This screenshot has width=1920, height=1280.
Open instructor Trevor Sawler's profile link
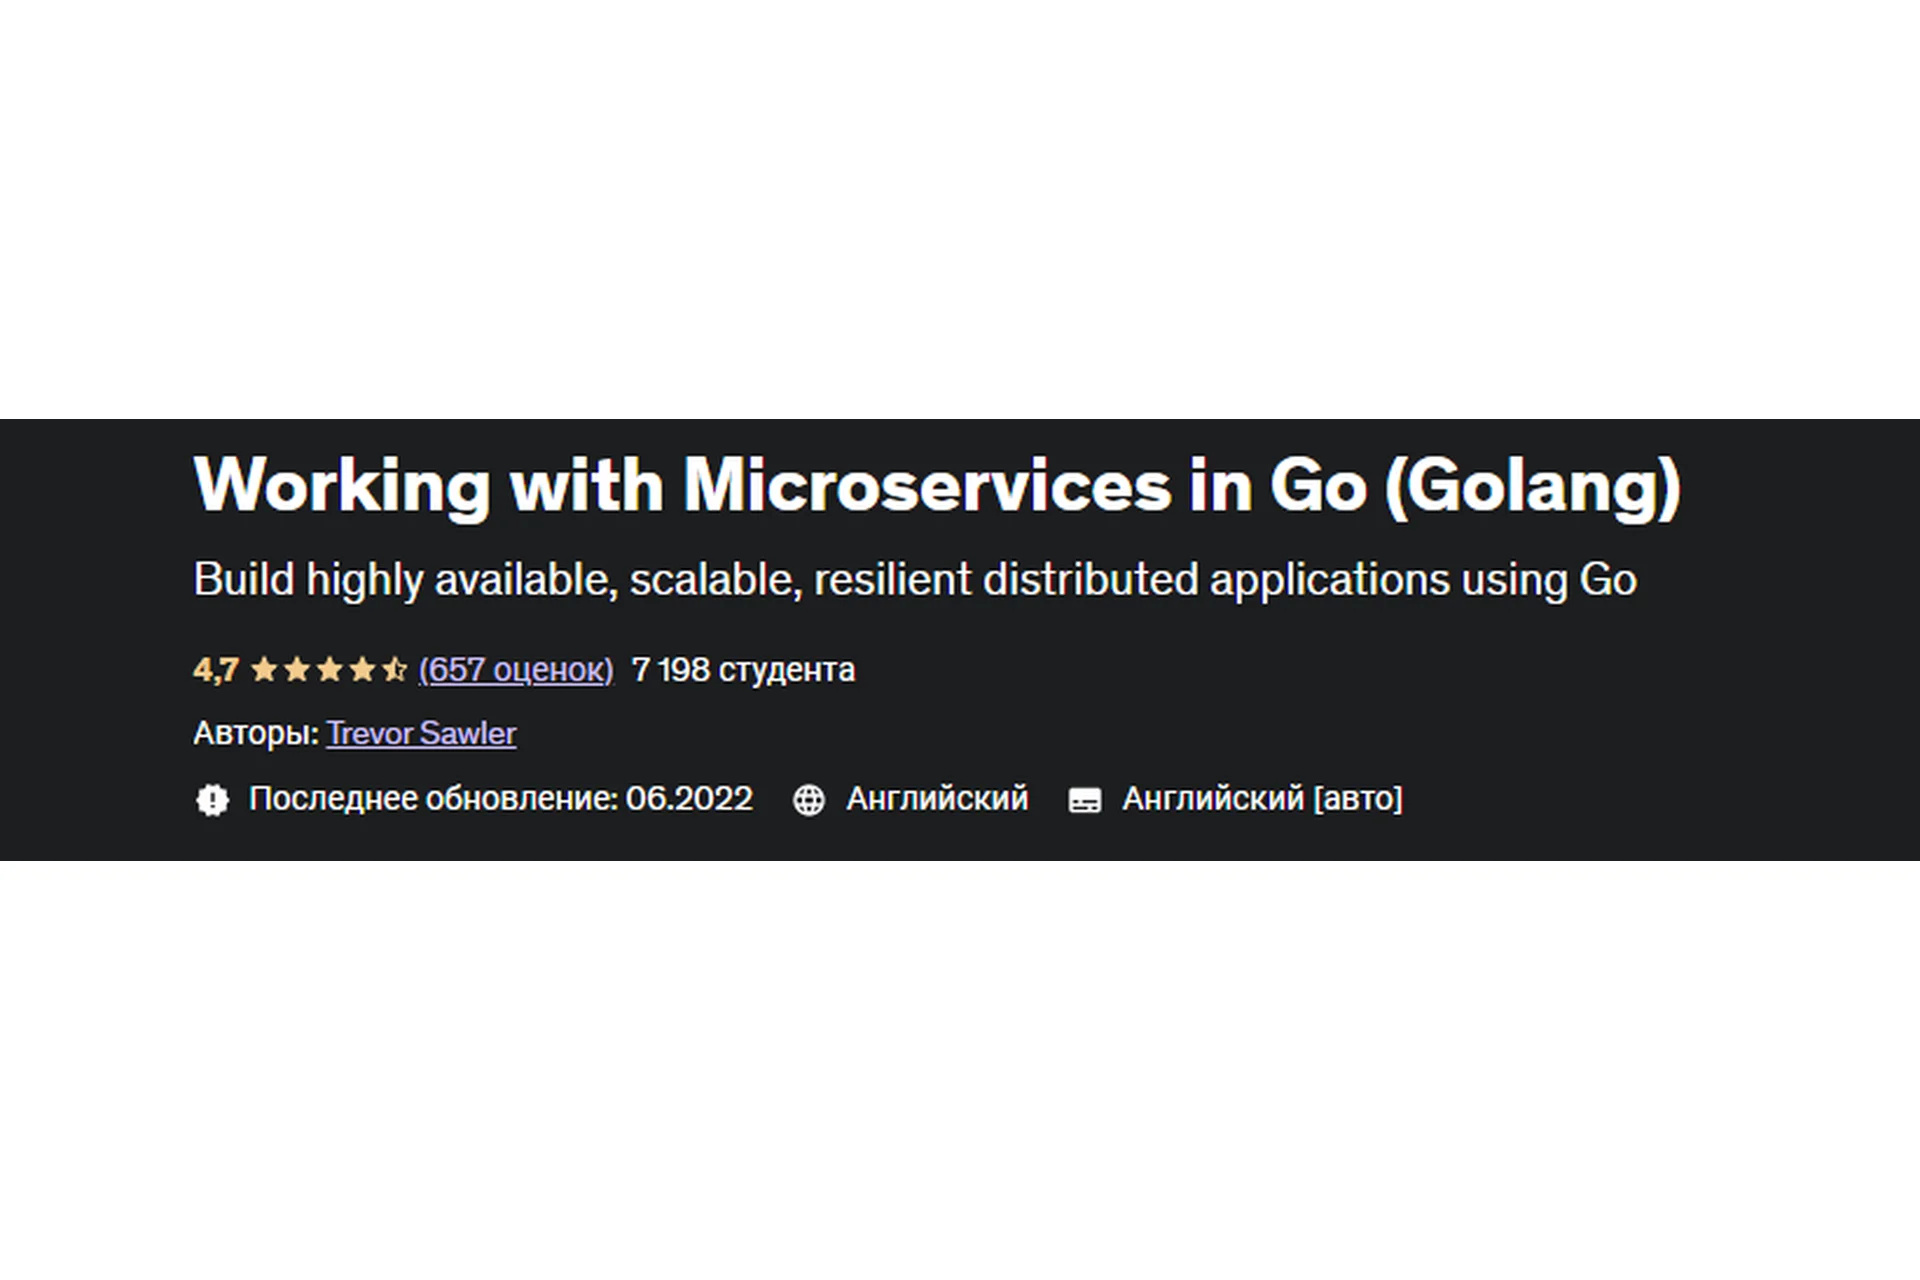click(421, 733)
